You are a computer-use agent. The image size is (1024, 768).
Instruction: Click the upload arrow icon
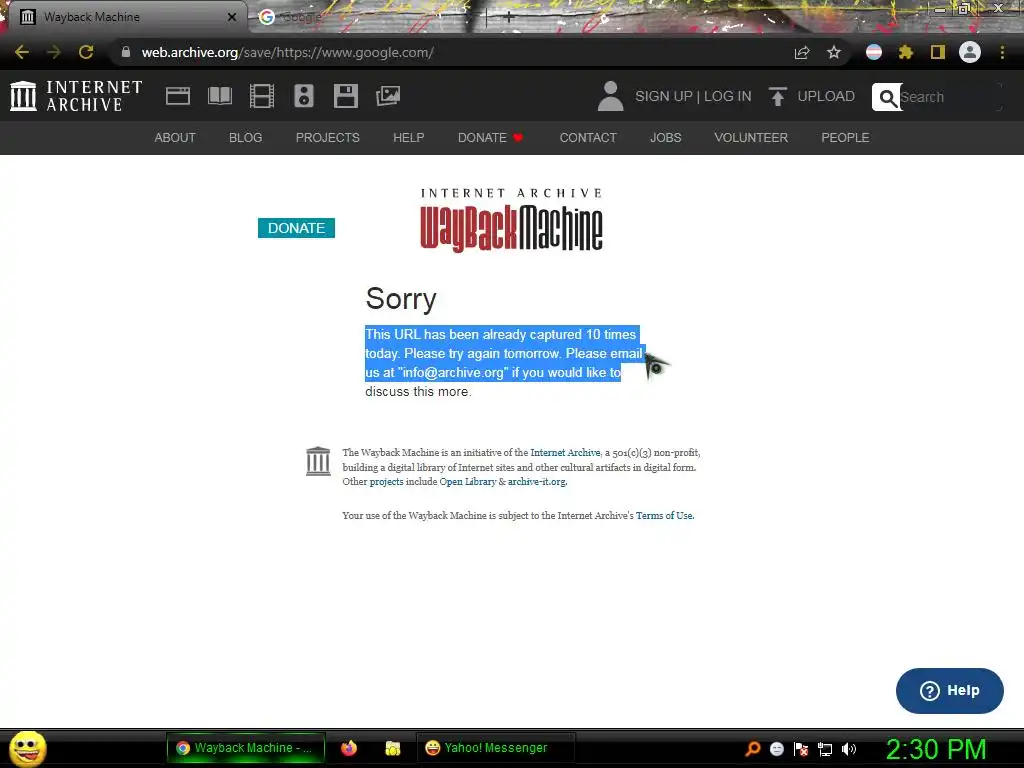[777, 96]
